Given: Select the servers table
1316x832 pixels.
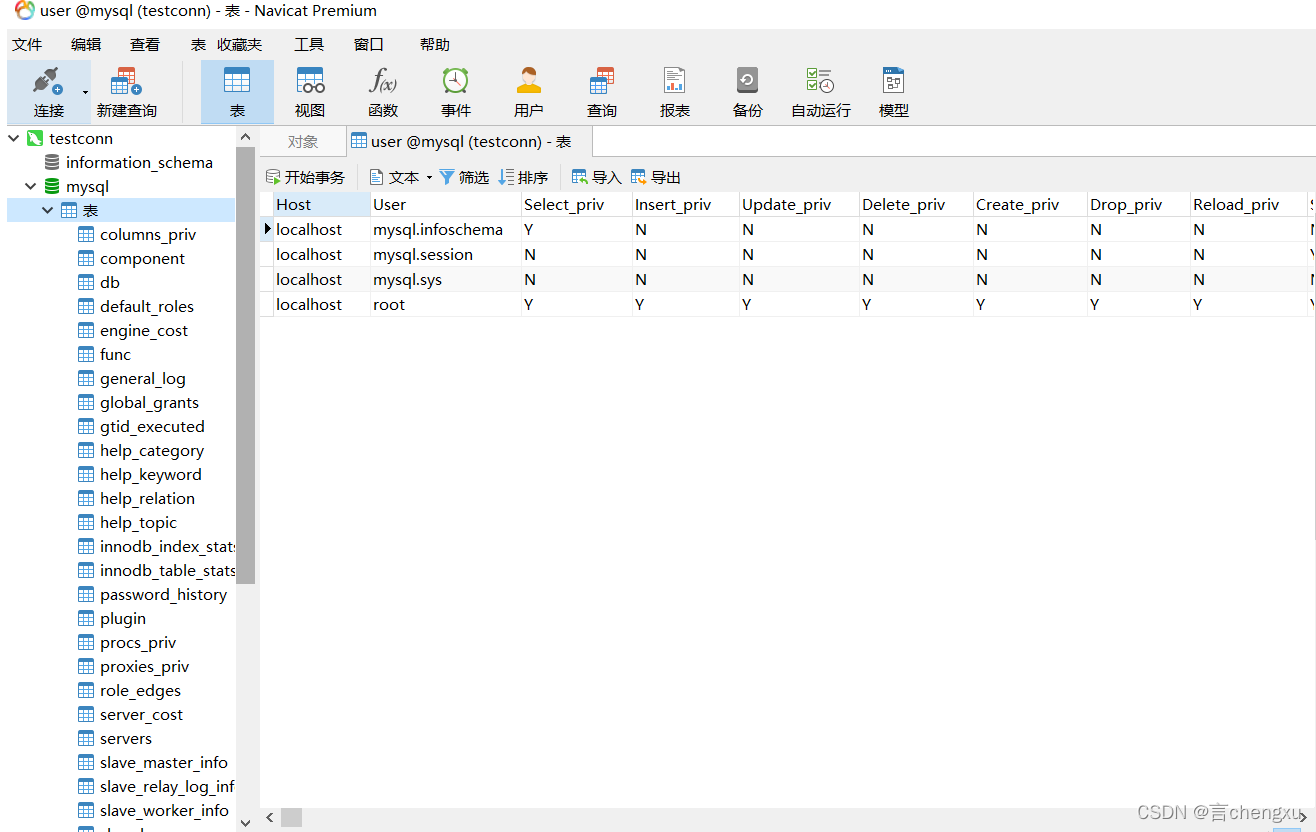Looking at the screenshot, I should (126, 738).
